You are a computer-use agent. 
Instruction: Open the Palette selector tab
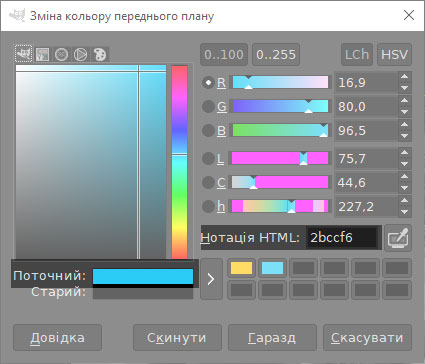100,54
